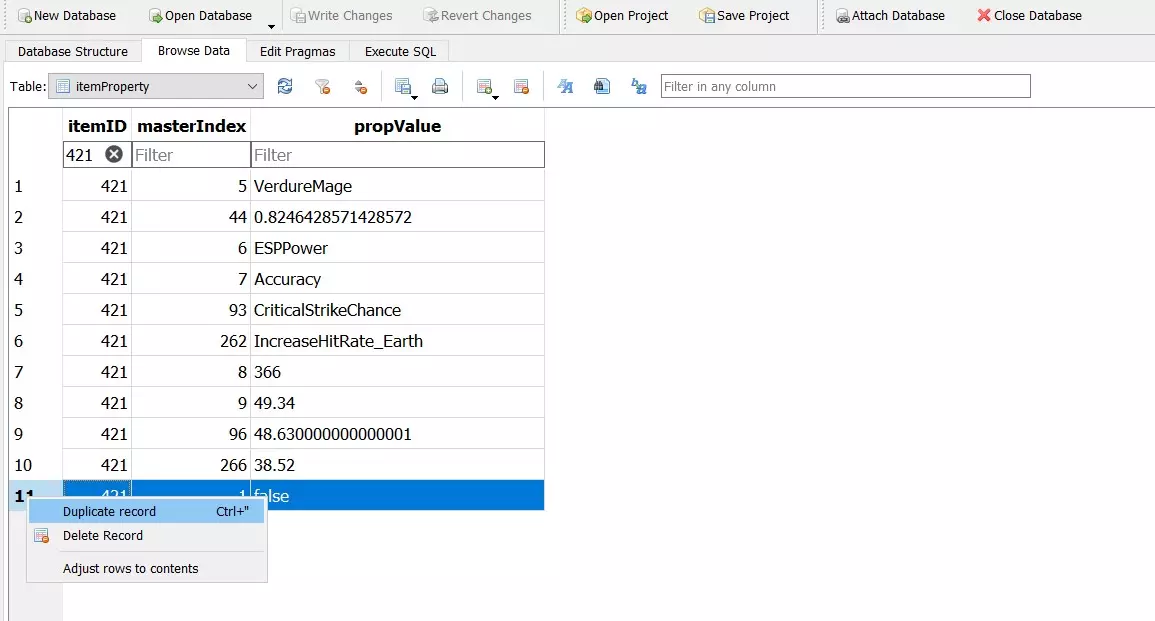Switch to the Database Structure tab
This screenshot has height=621, width=1155.
click(73, 52)
